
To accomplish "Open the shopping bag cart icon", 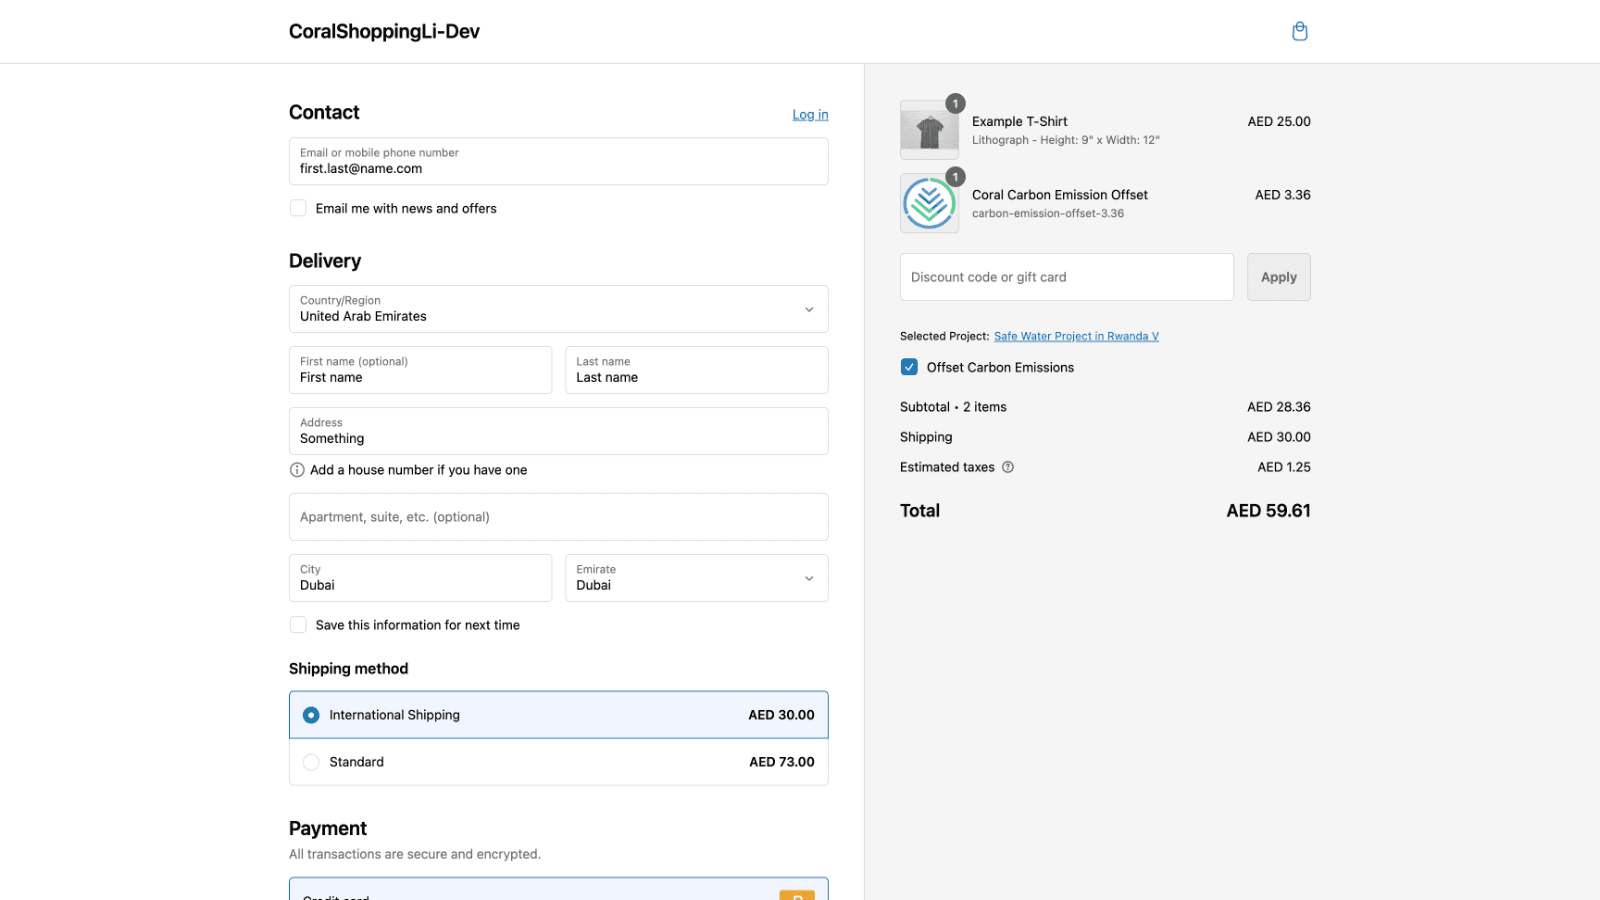I will (1299, 31).
